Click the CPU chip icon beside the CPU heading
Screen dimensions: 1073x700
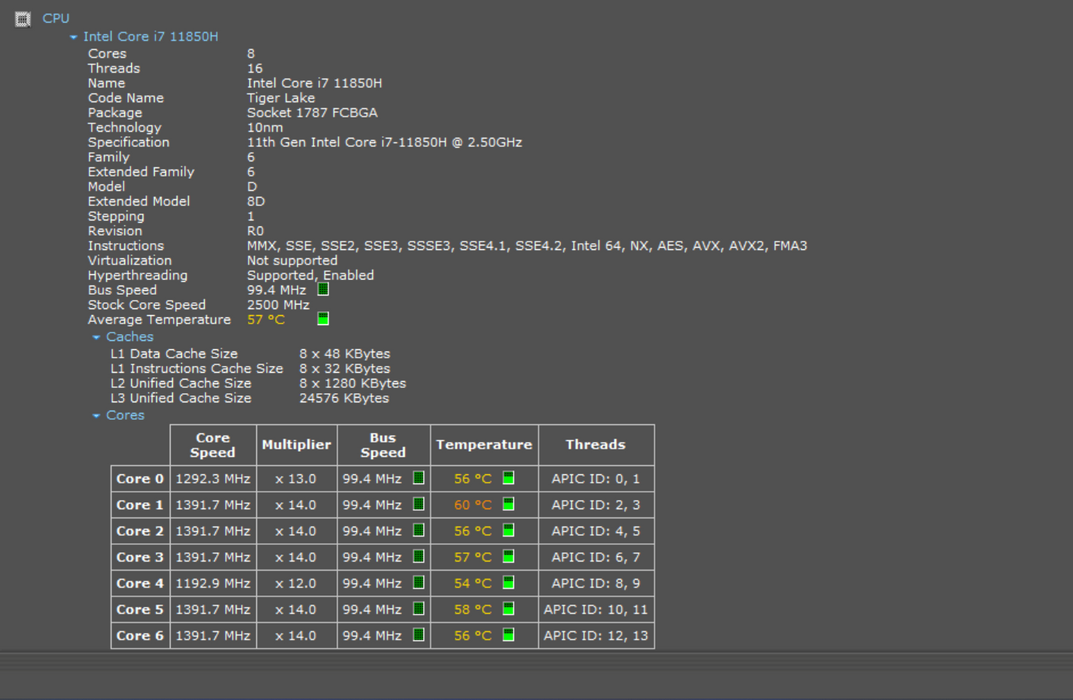click(23, 19)
